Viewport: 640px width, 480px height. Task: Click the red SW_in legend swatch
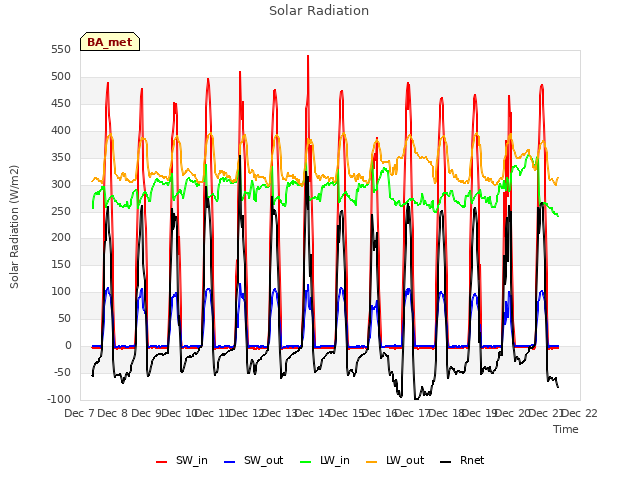tap(162, 462)
